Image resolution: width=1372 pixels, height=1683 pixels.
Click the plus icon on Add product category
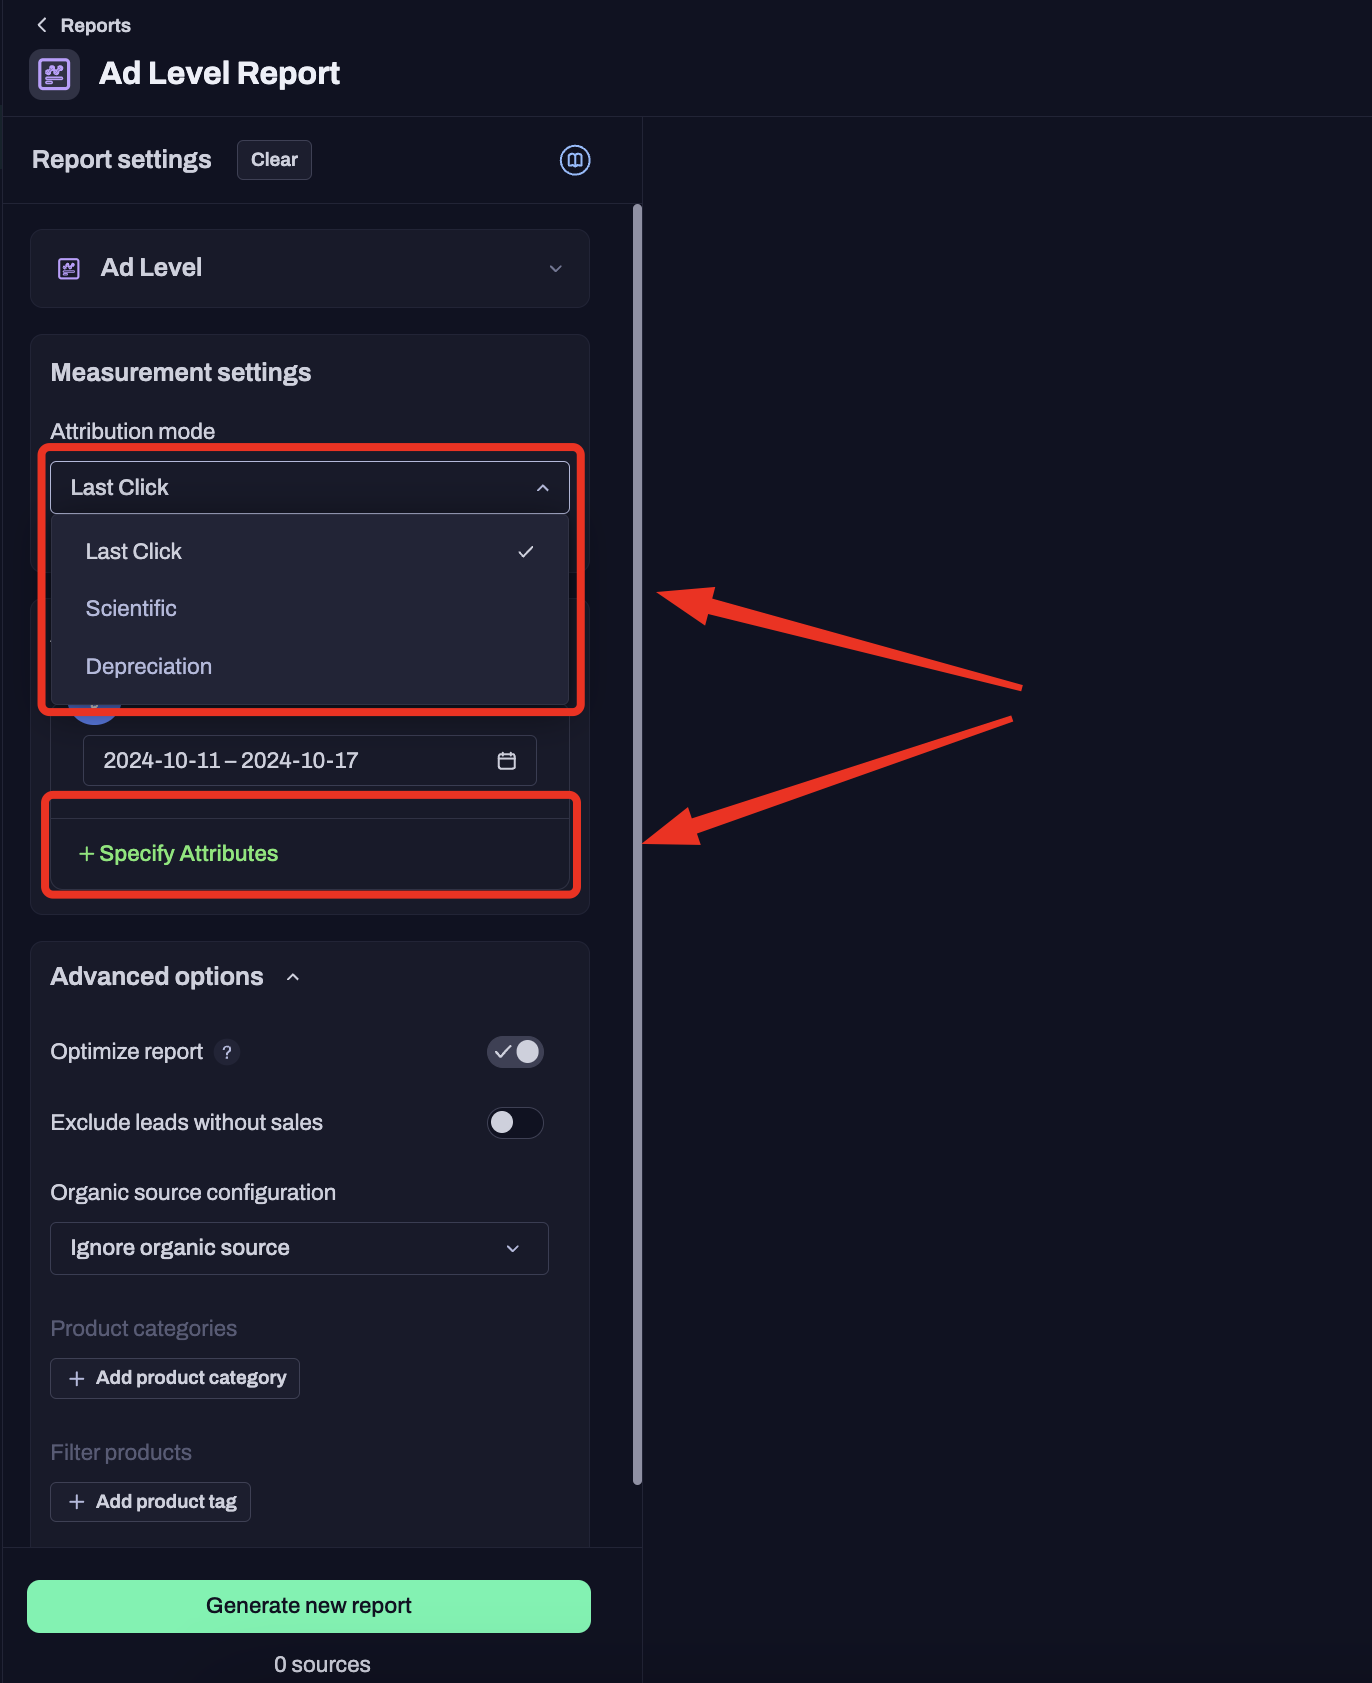coord(77,1378)
